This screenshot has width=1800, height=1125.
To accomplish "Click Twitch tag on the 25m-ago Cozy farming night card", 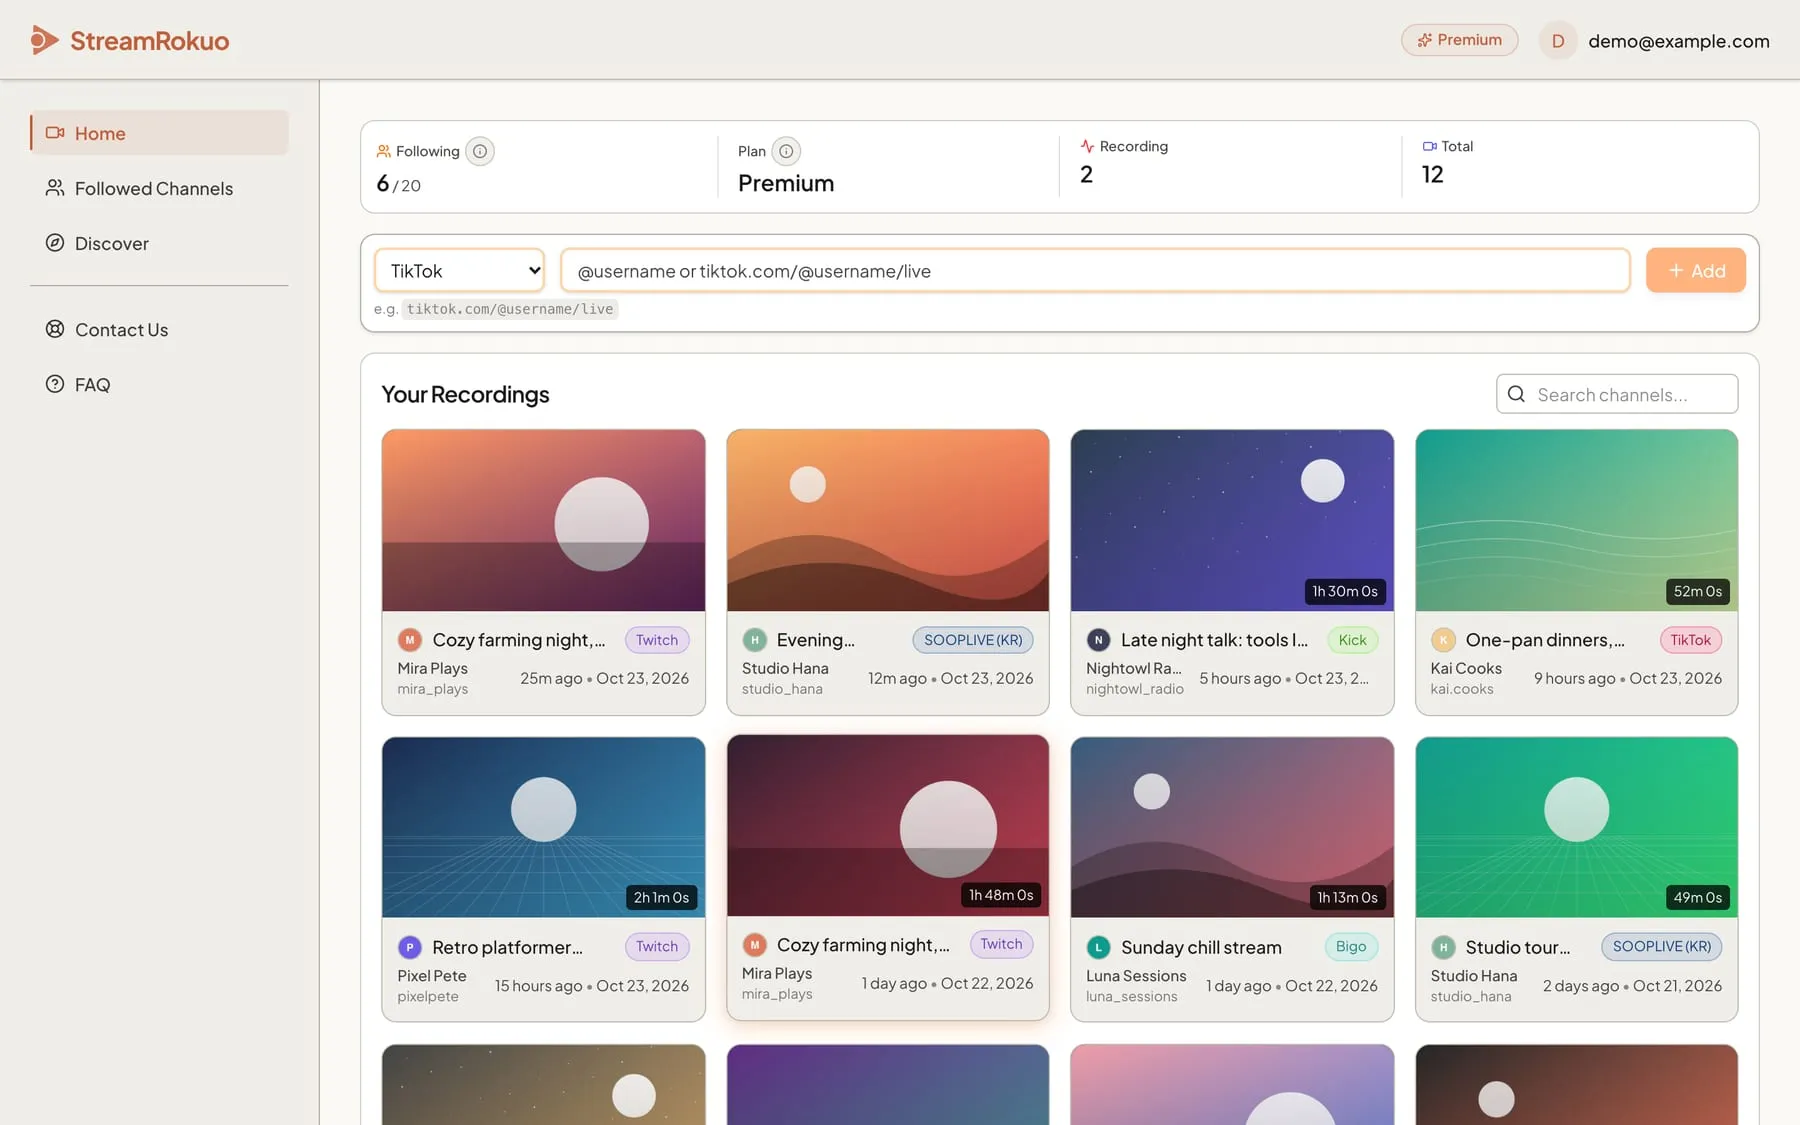I will (657, 640).
